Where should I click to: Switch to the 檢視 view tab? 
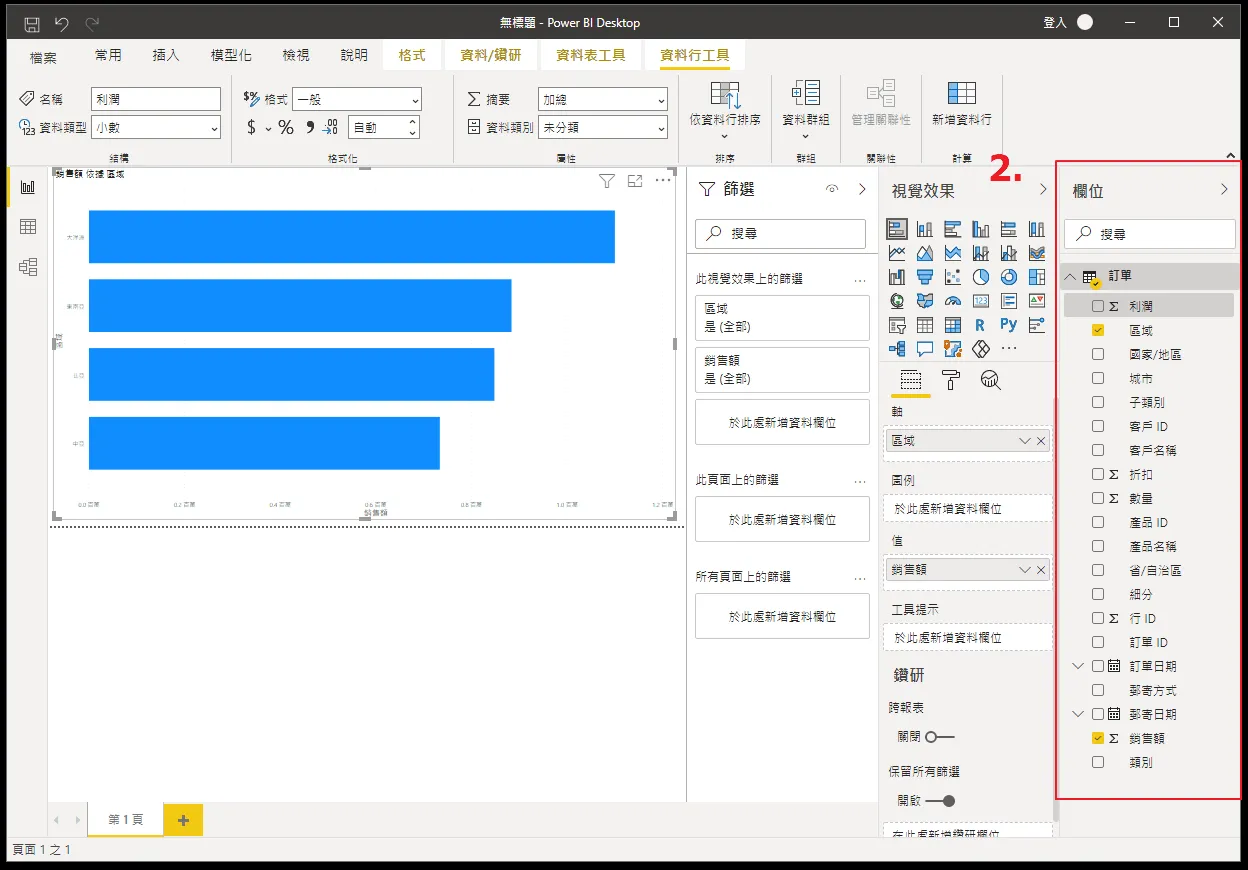pyautogui.click(x=296, y=55)
